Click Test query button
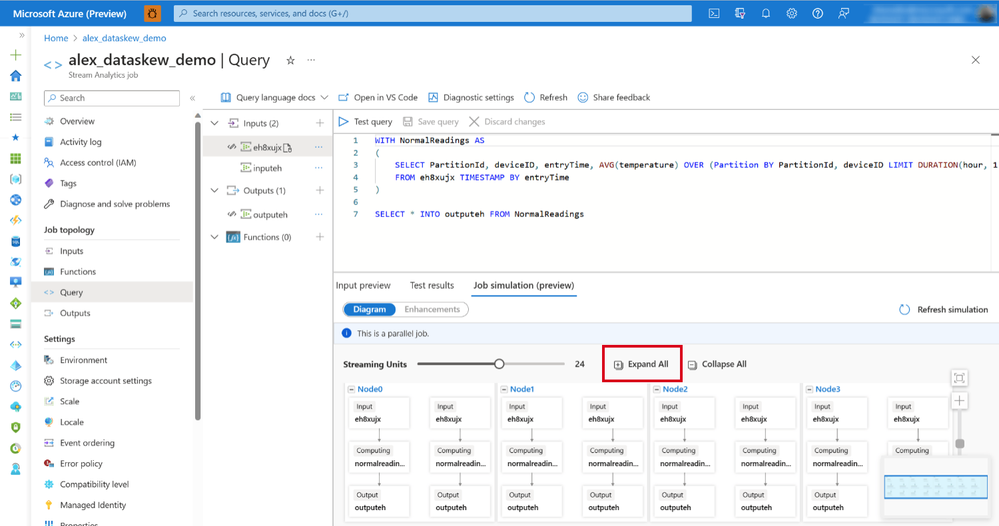Viewport: 999px width, 526px height. click(x=366, y=122)
